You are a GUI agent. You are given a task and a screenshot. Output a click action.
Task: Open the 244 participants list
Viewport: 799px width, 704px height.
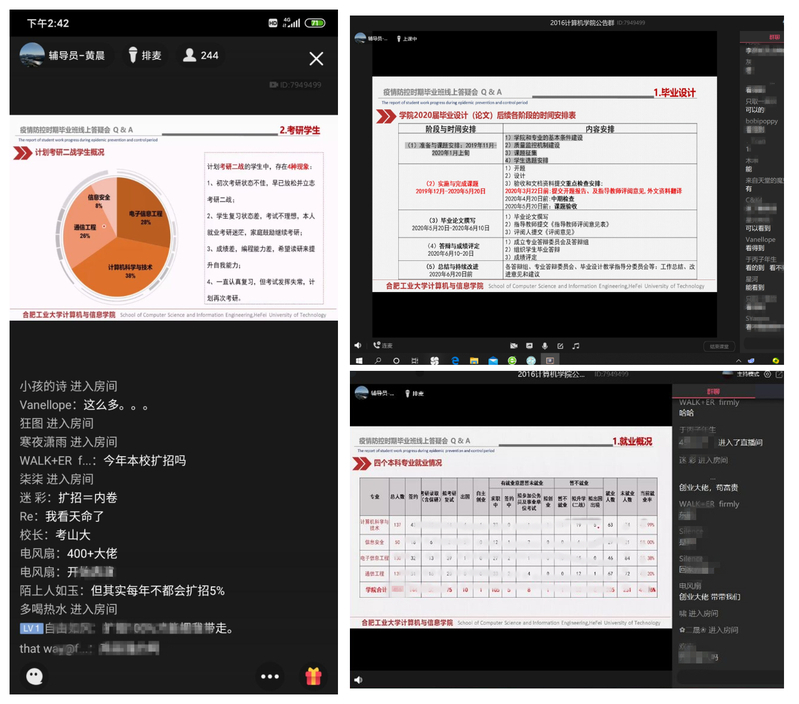click(200, 56)
